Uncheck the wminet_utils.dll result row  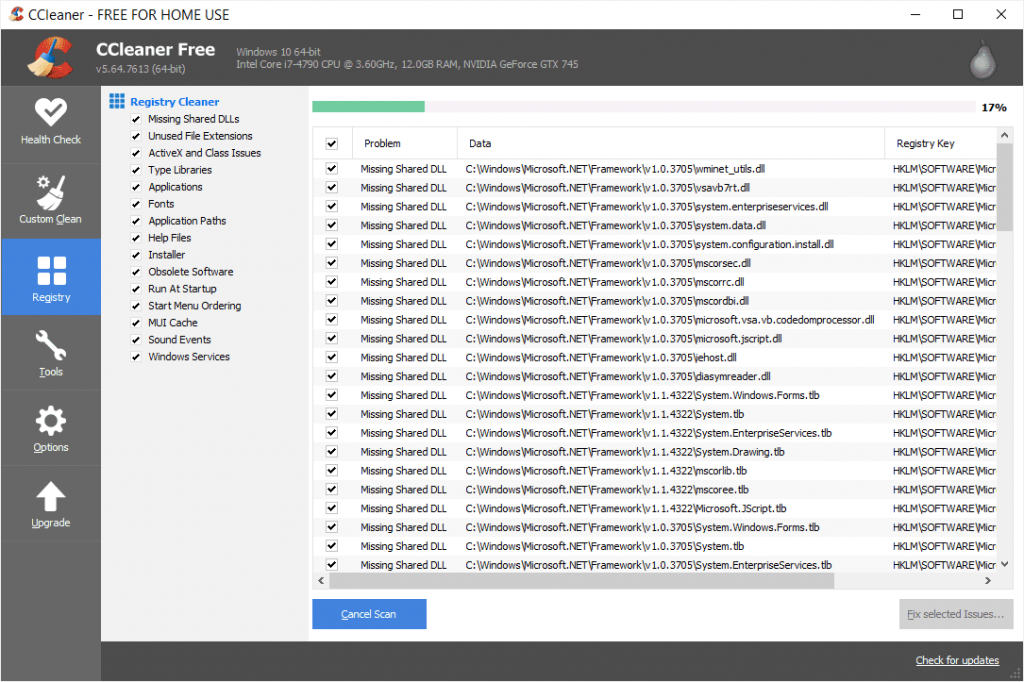[330, 168]
